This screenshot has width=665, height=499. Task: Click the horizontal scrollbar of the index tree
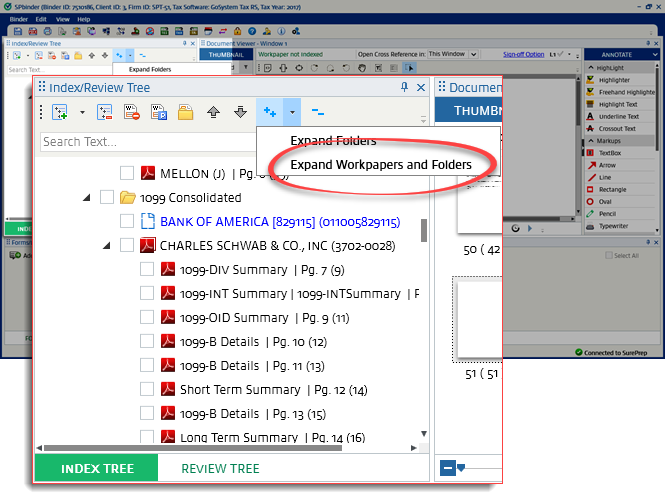click(x=193, y=448)
